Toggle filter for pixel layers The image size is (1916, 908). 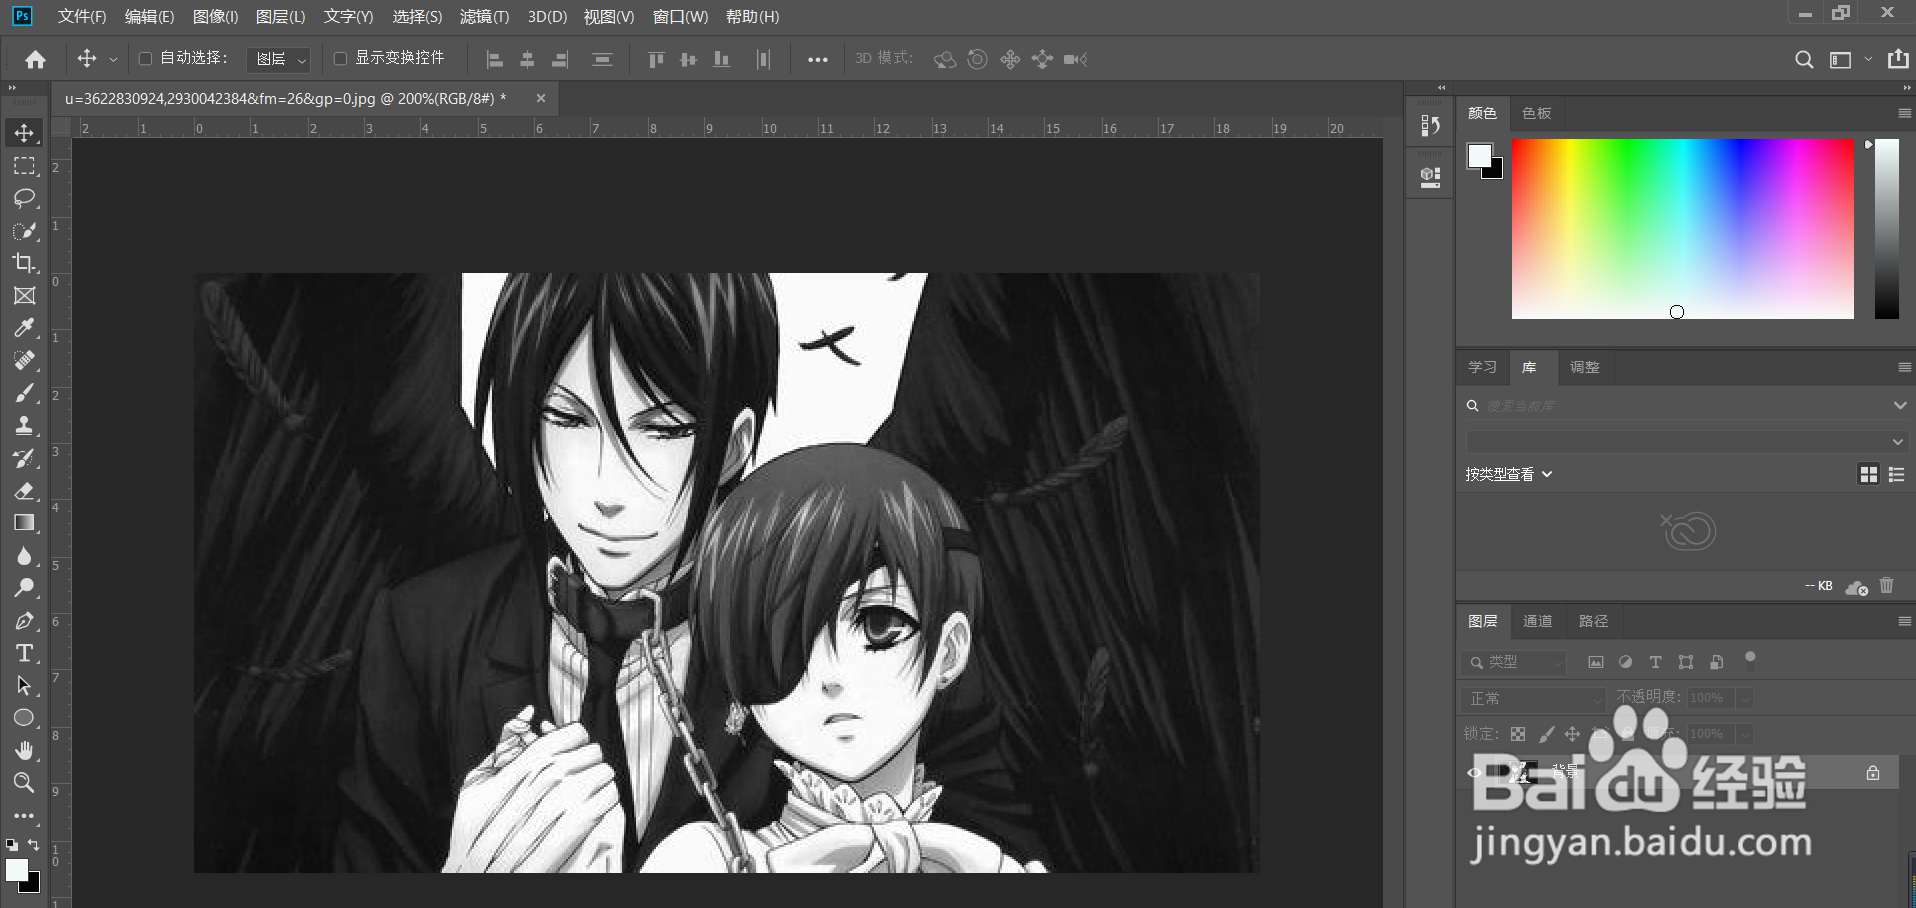1596,662
